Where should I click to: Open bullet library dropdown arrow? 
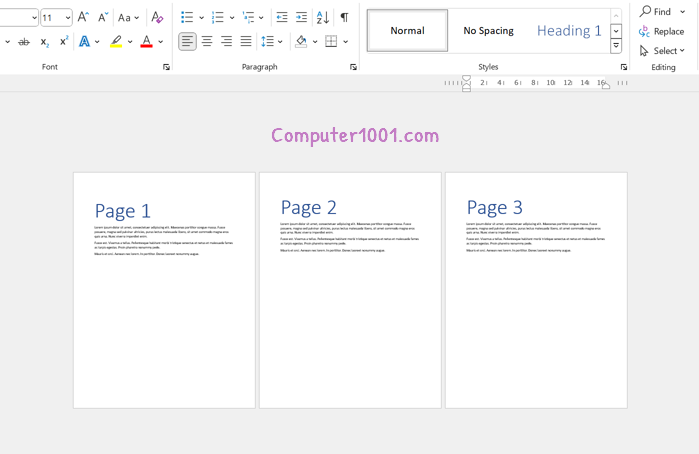pyautogui.click(x=201, y=18)
